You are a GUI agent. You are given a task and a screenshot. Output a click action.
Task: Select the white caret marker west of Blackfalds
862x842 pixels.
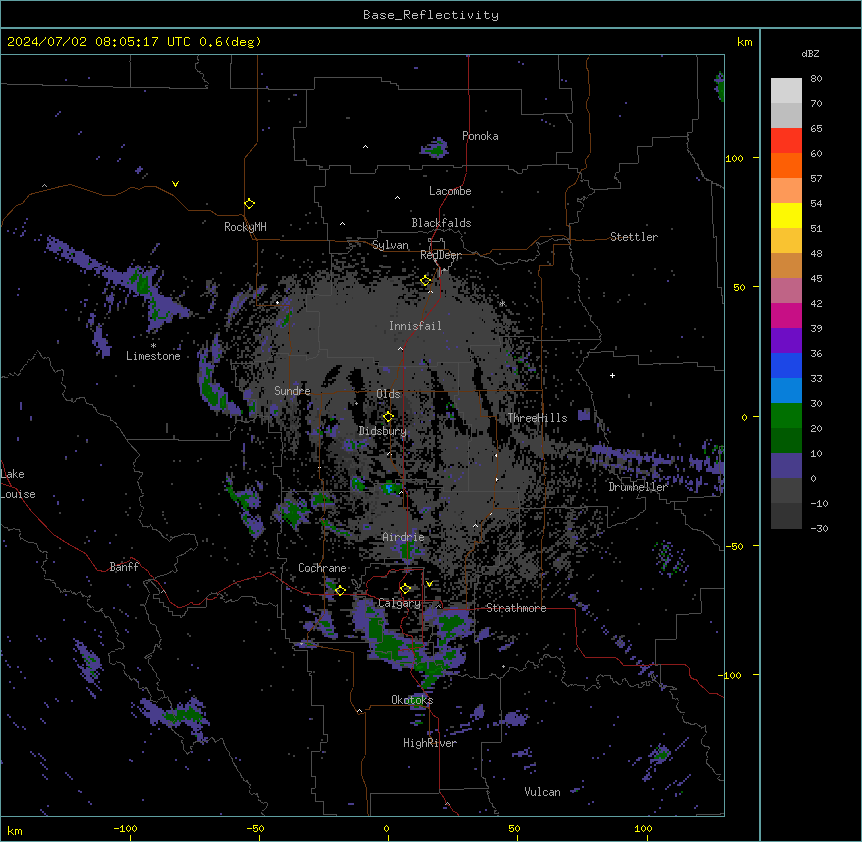tap(342, 224)
